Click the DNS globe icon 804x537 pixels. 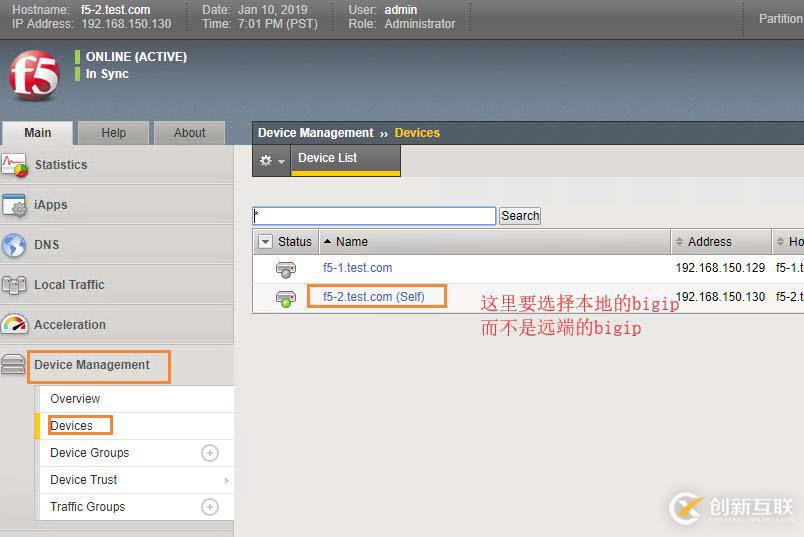click(14, 245)
